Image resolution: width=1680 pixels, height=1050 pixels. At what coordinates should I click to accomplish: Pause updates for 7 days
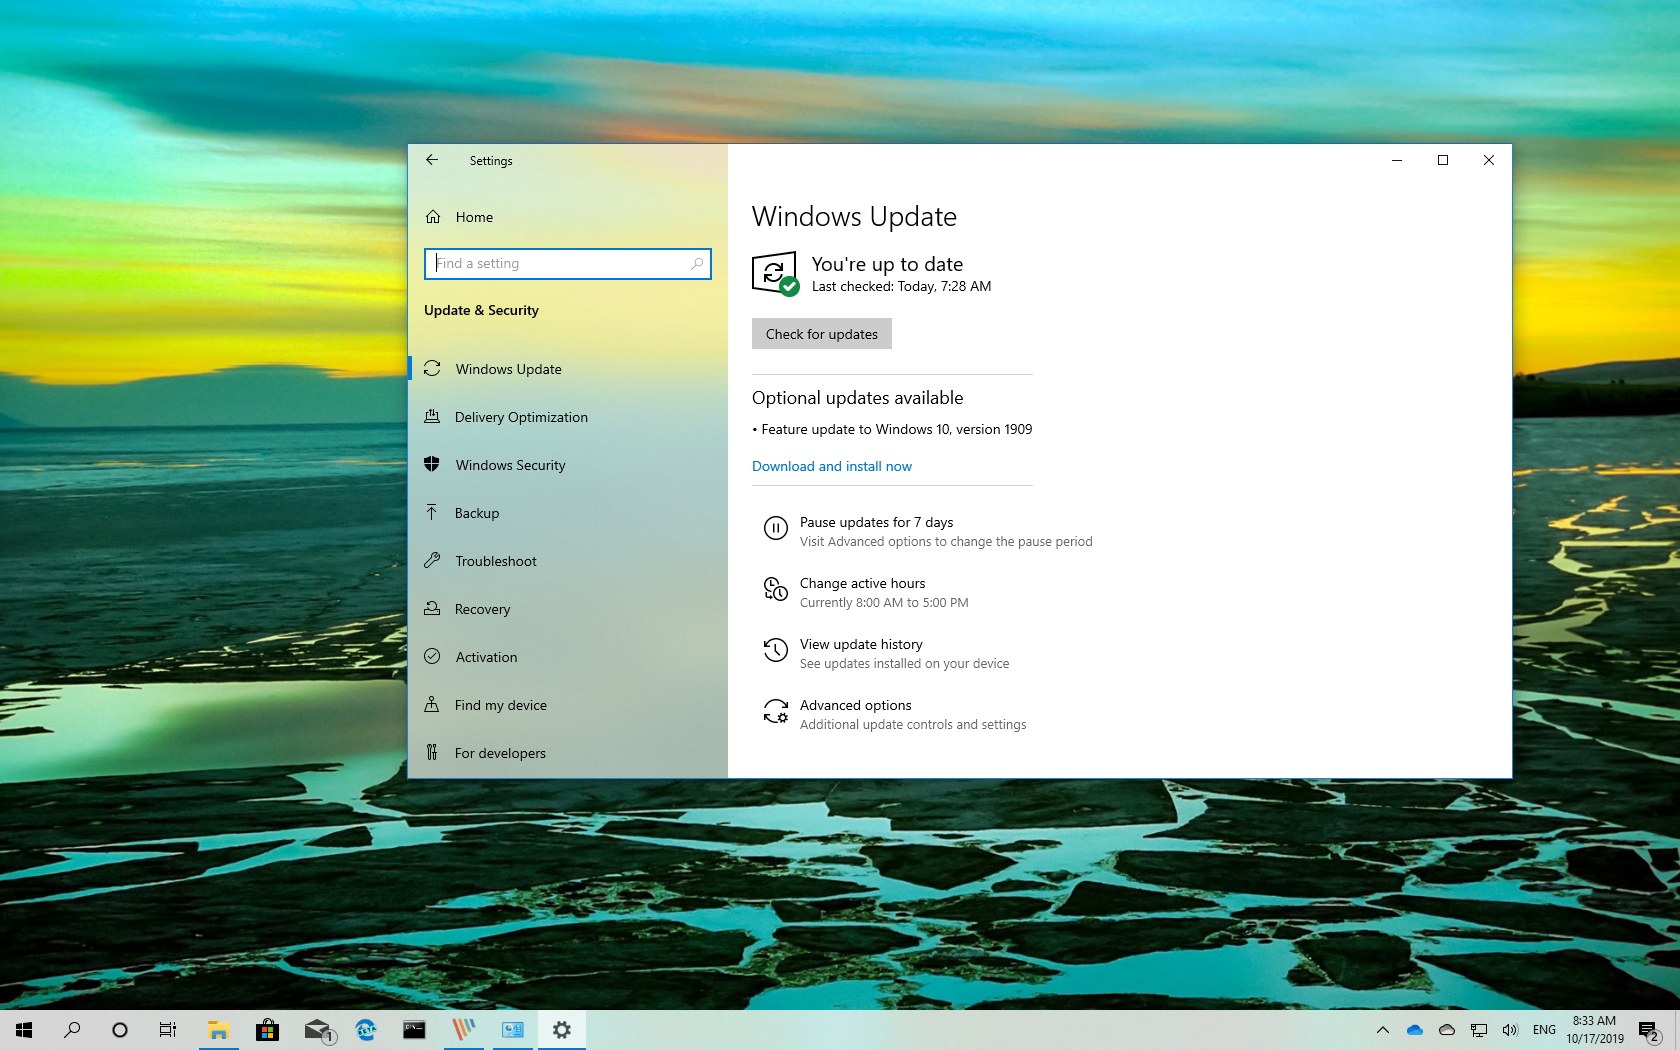(x=875, y=522)
